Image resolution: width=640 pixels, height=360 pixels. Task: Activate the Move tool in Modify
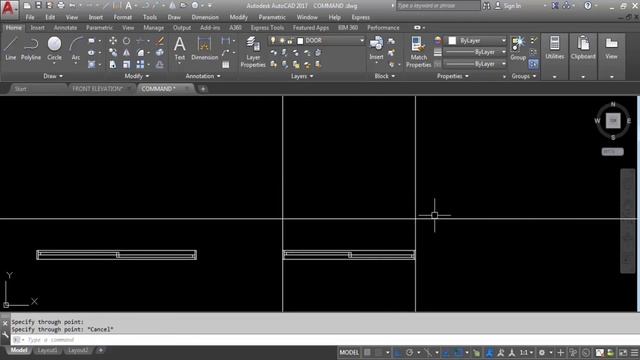click(113, 40)
